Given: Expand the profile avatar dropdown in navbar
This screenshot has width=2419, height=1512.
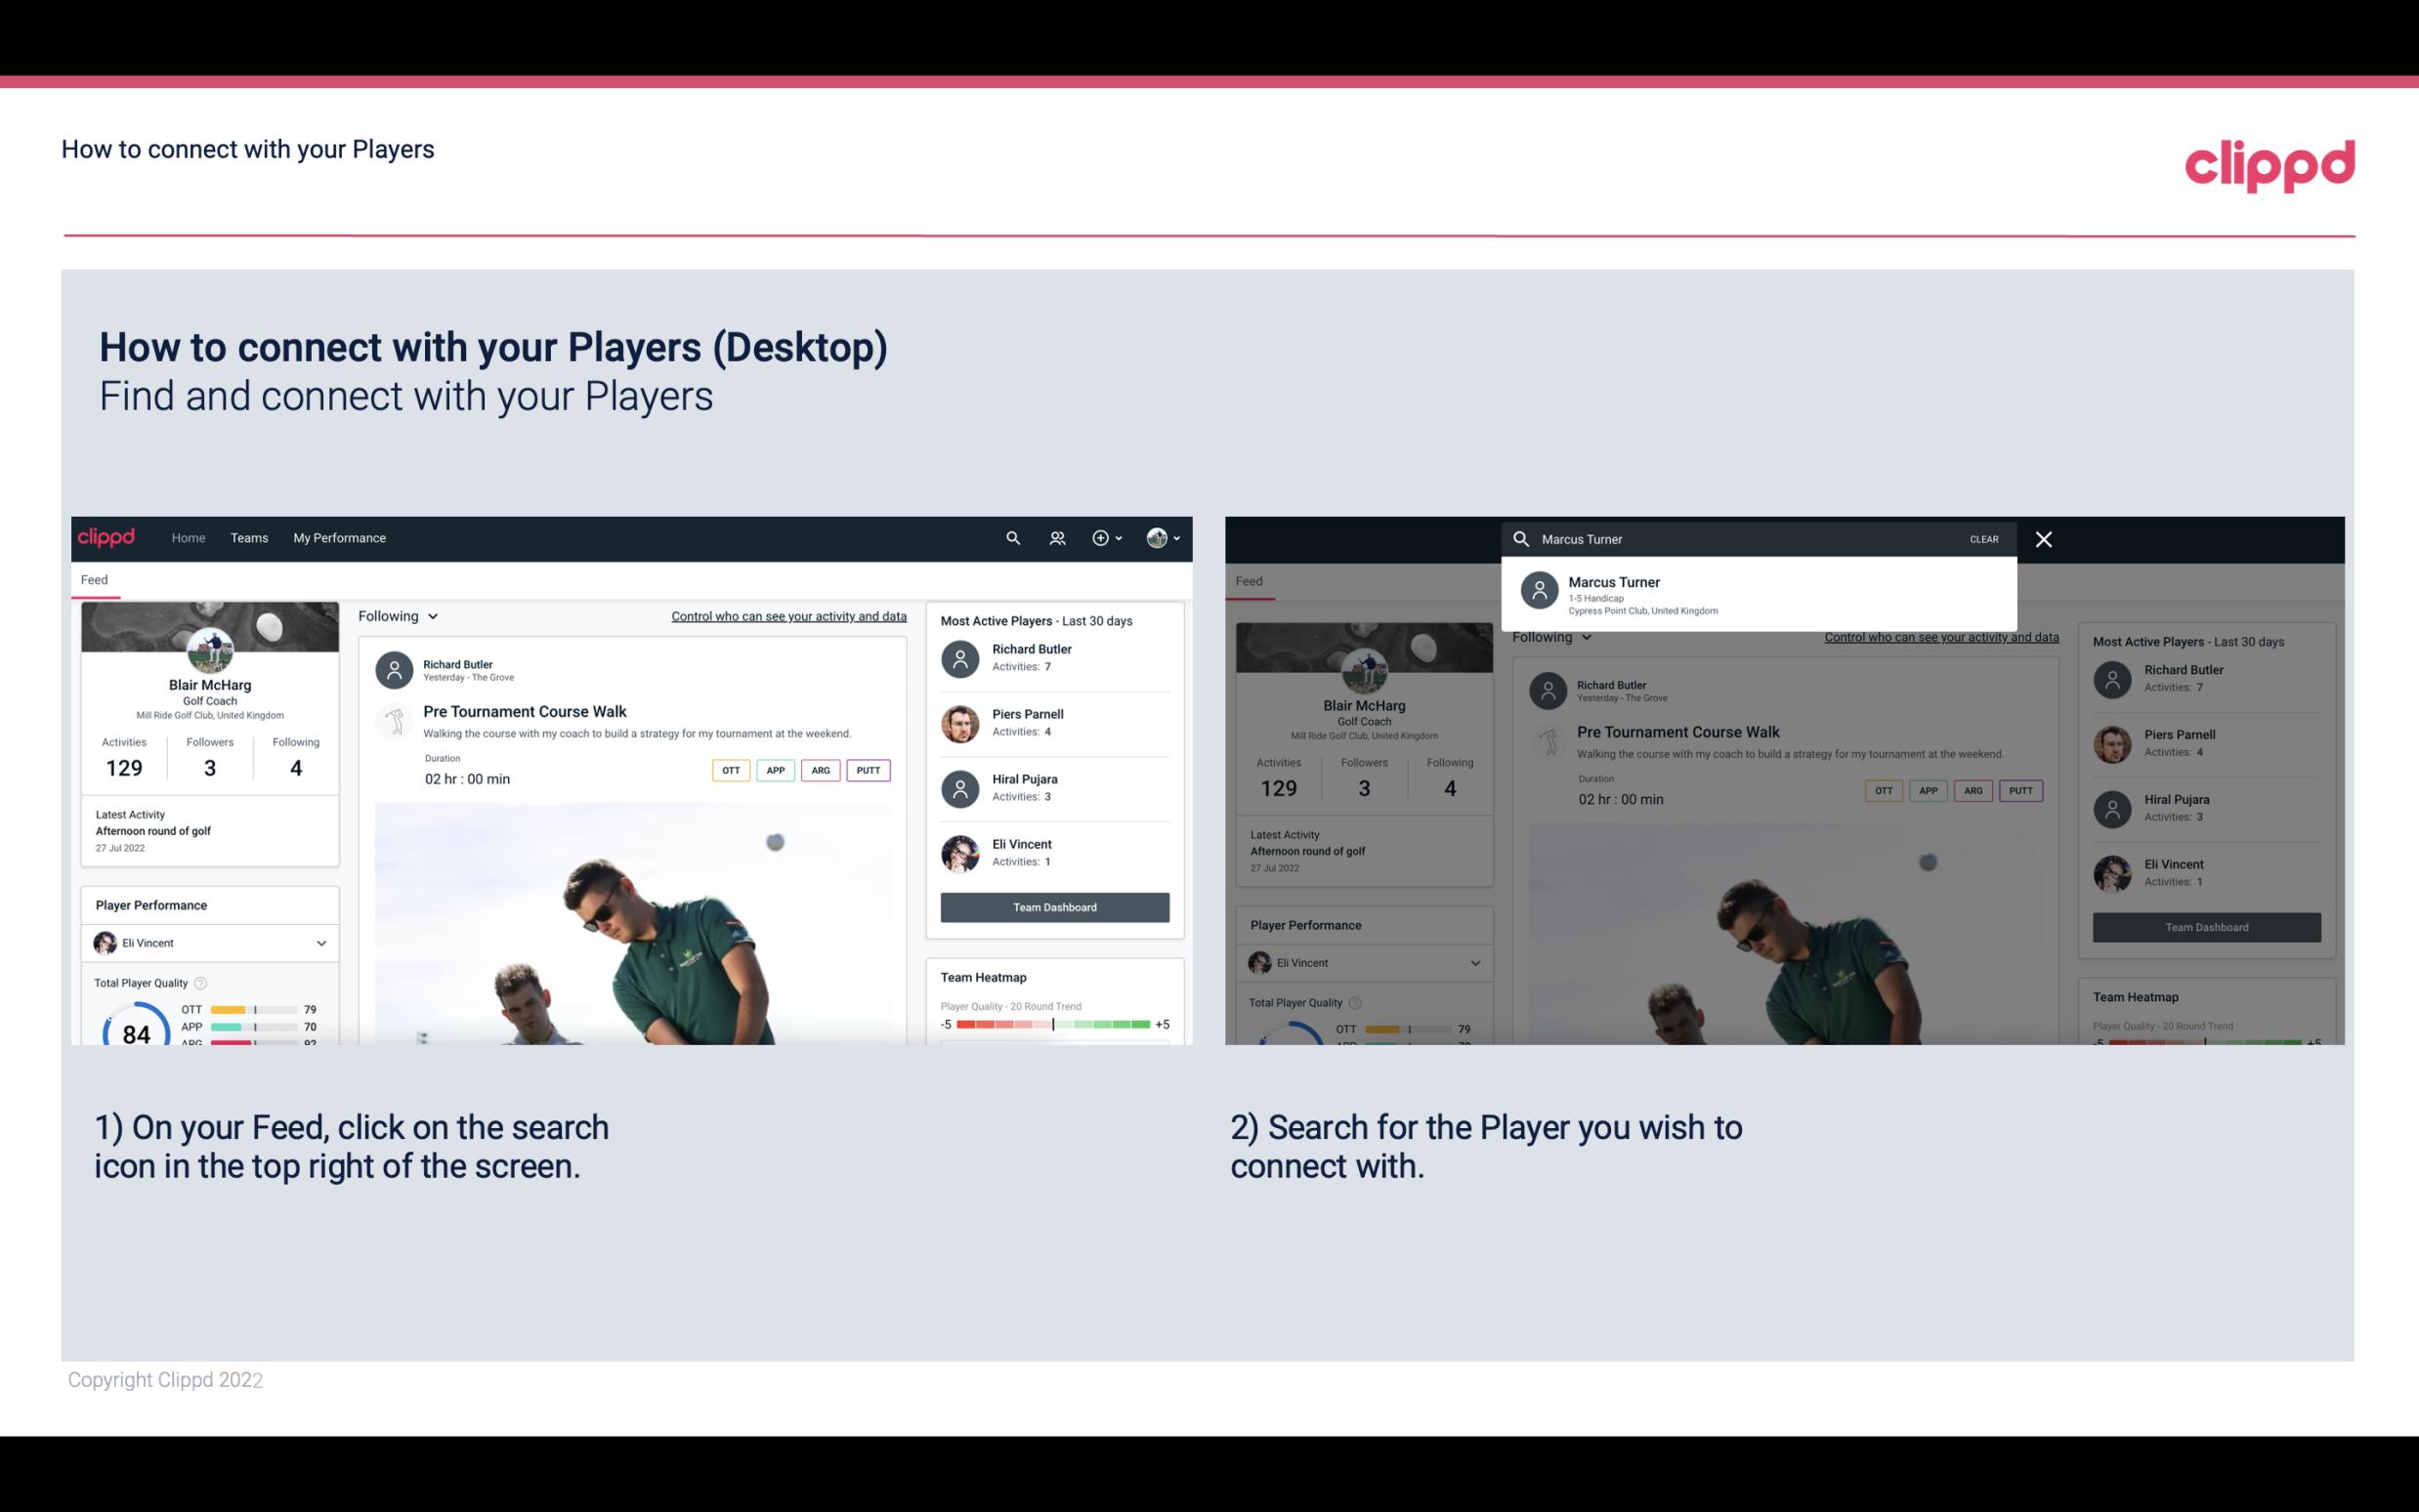Looking at the screenshot, I should [1164, 538].
